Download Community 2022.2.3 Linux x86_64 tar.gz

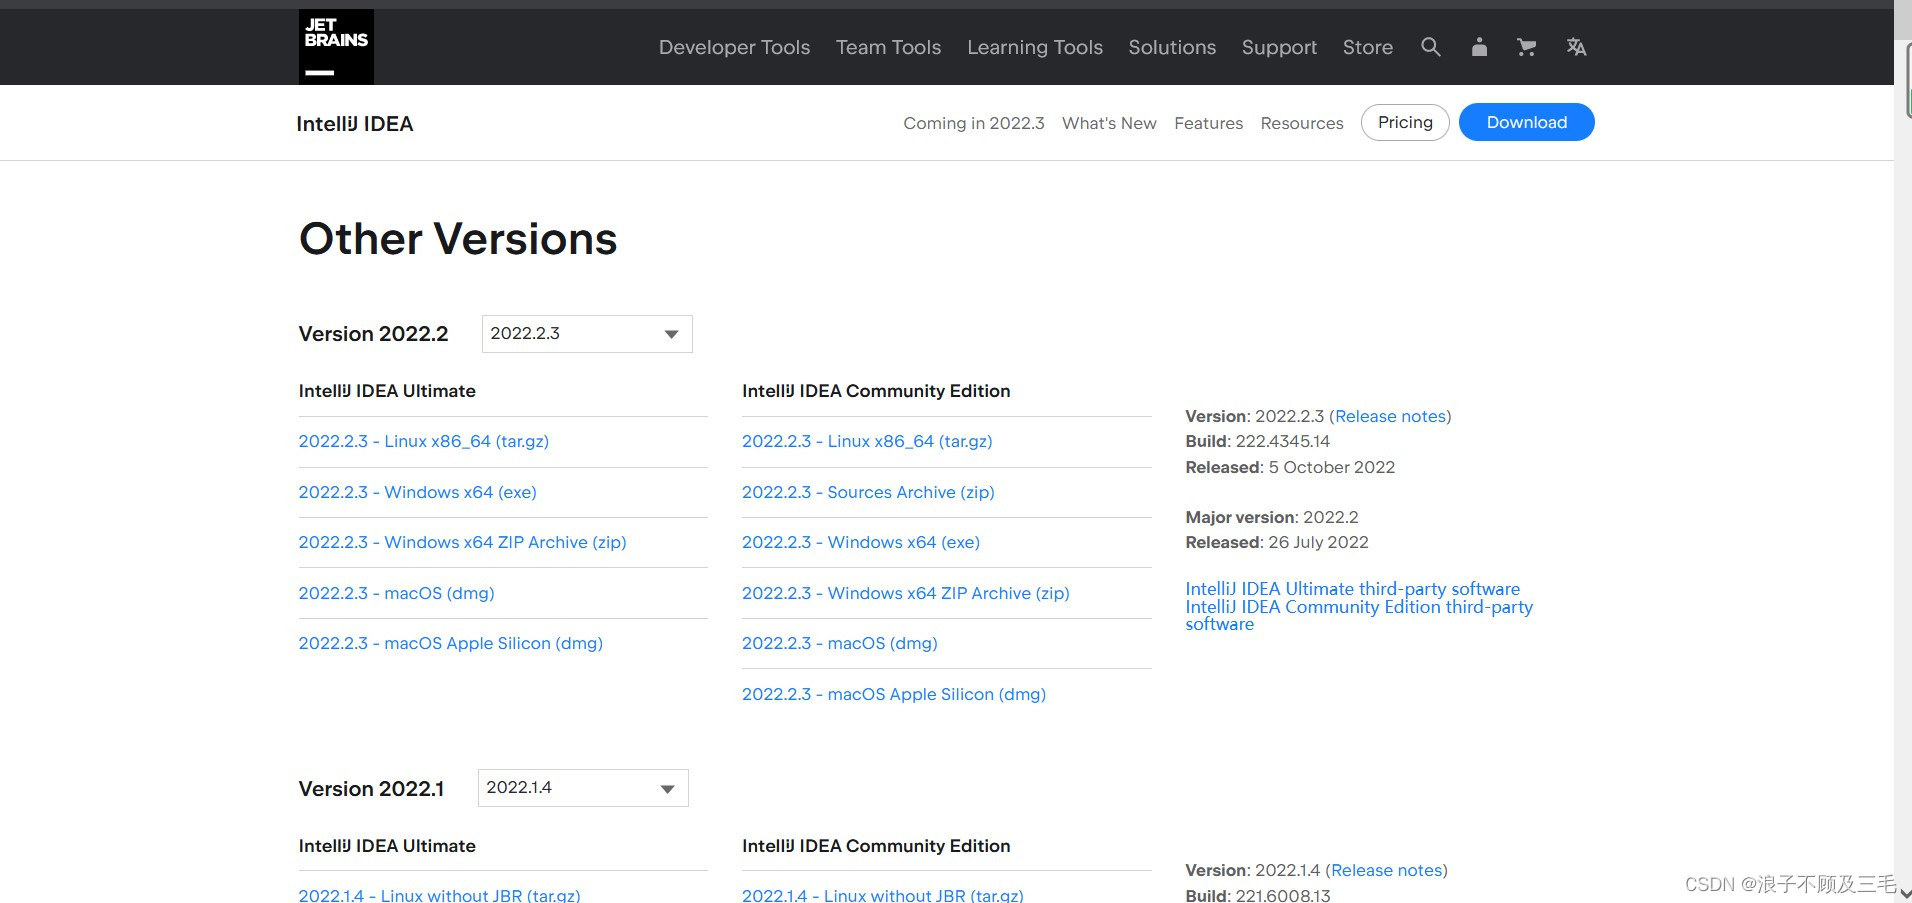coord(867,441)
